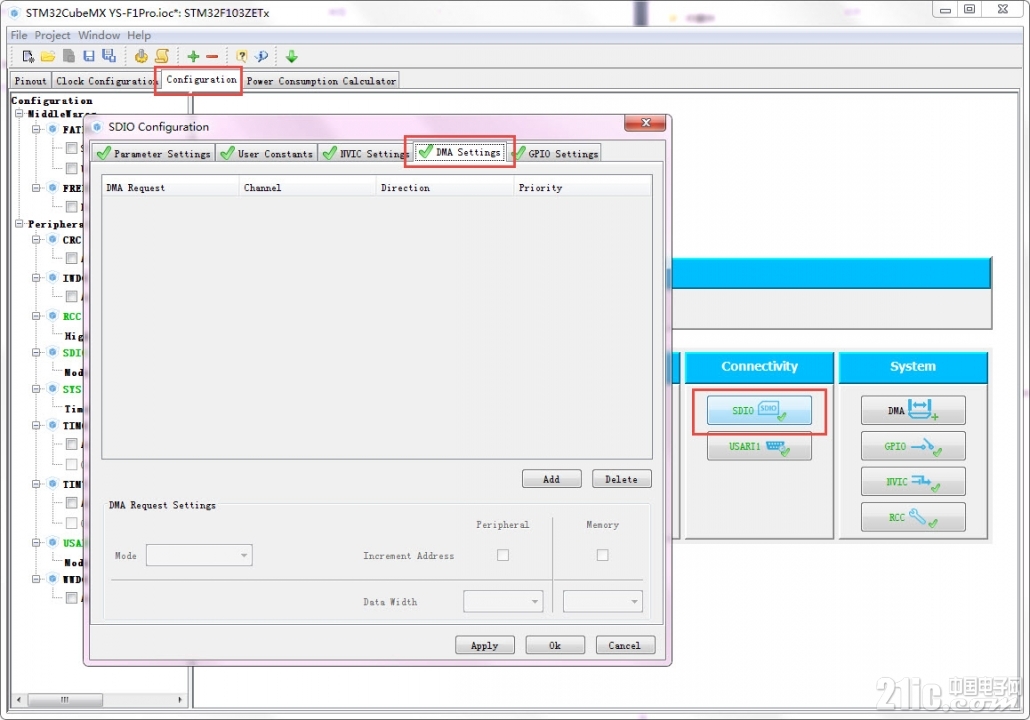1030x720 pixels.
Task: Click the Save Project As icon
Action: tap(109, 56)
